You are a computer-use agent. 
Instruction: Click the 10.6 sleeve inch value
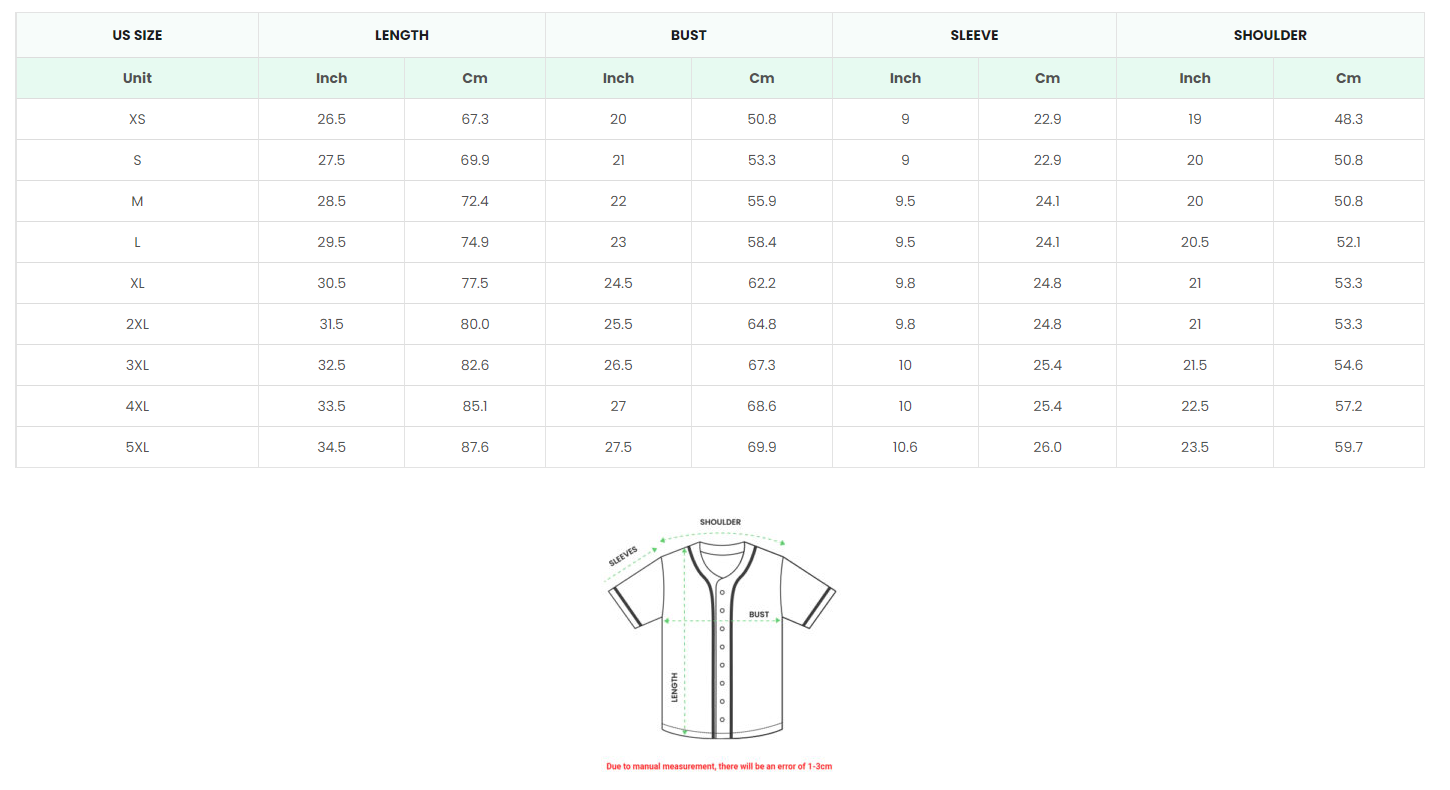[x=905, y=447]
